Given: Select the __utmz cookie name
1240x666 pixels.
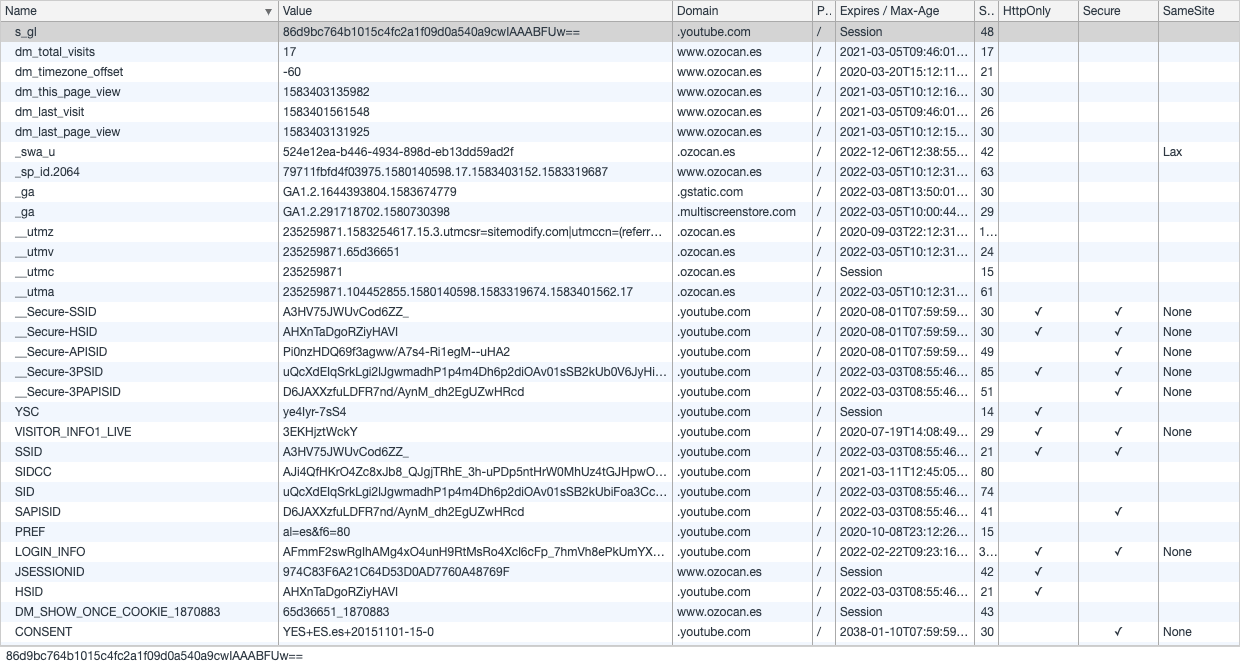Looking at the screenshot, I should (35, 232).
